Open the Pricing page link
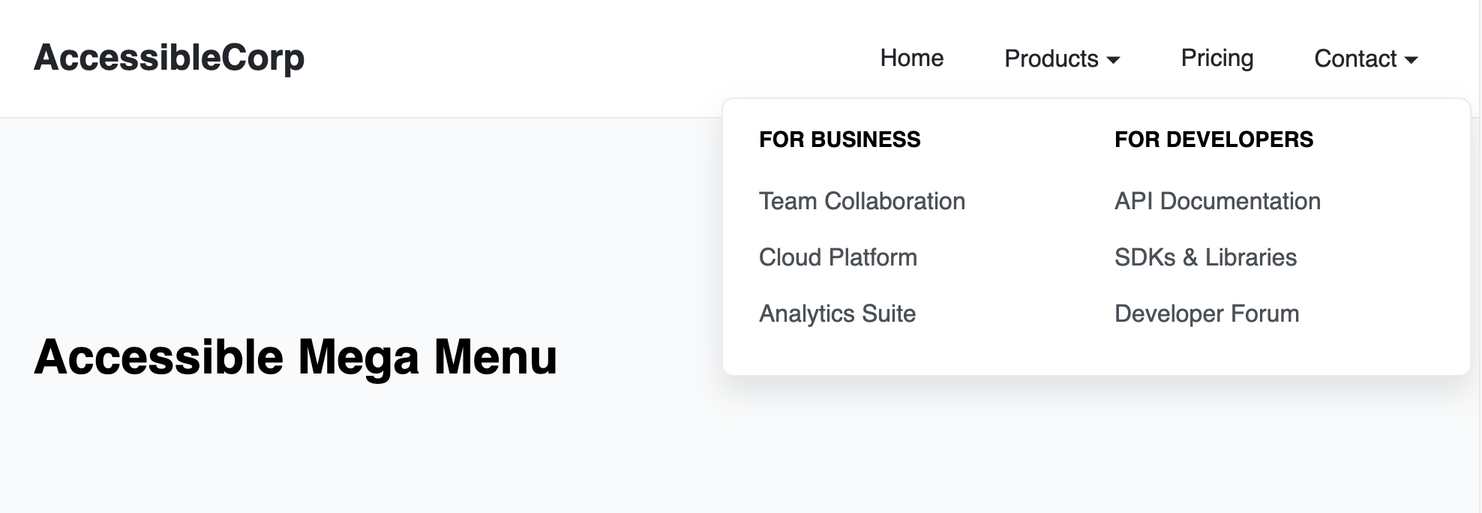1482x513 pixels. 1217,58
